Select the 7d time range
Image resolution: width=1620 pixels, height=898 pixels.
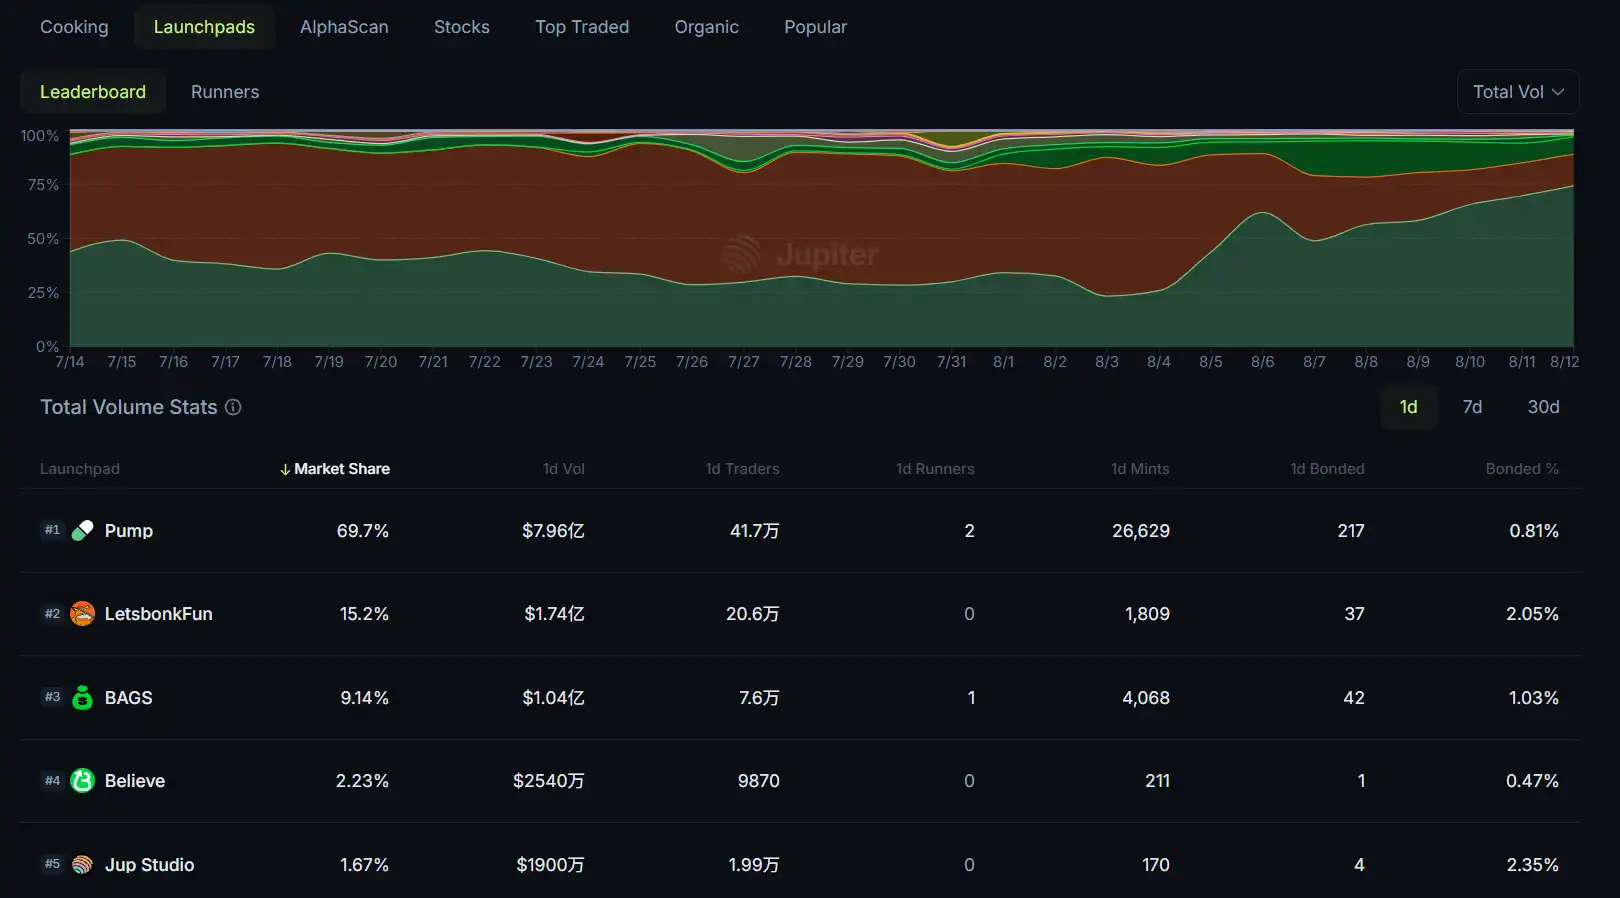[1472, 407]
